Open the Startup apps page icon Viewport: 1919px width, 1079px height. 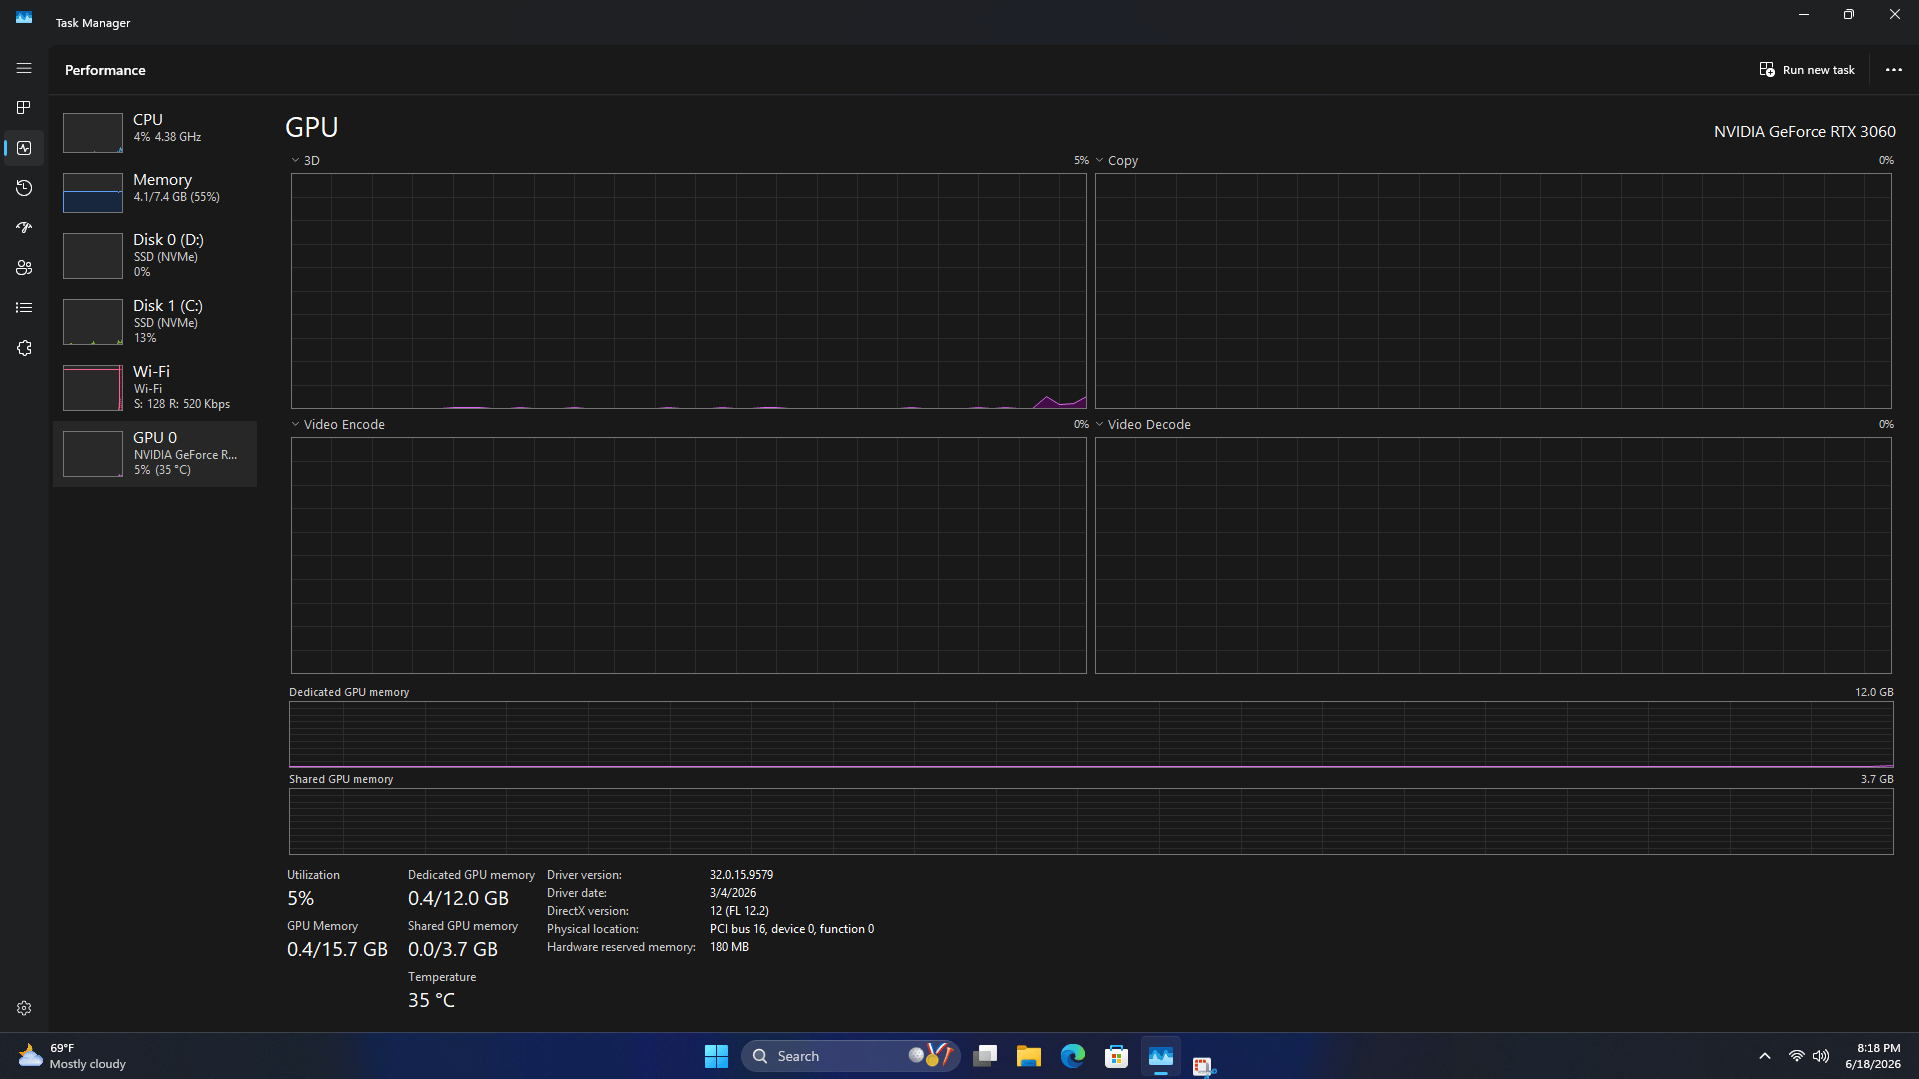pyautogui.click(x=24, y=228)
